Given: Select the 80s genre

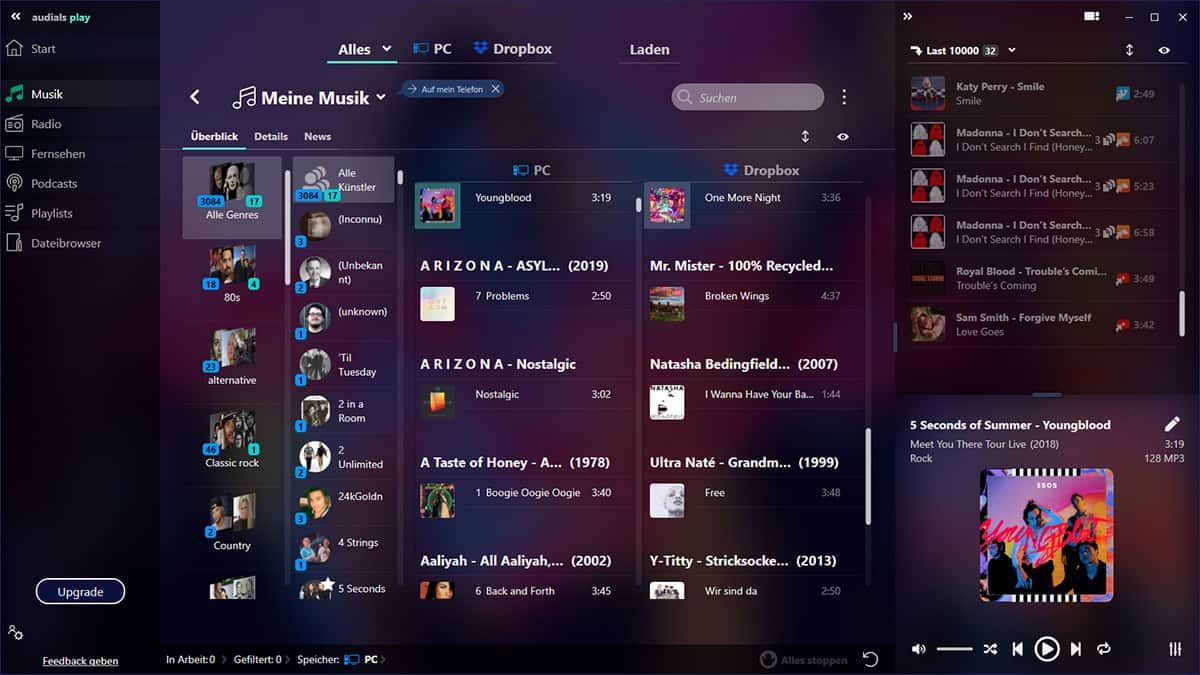Looking at the screenshot, I should [232, 276].
